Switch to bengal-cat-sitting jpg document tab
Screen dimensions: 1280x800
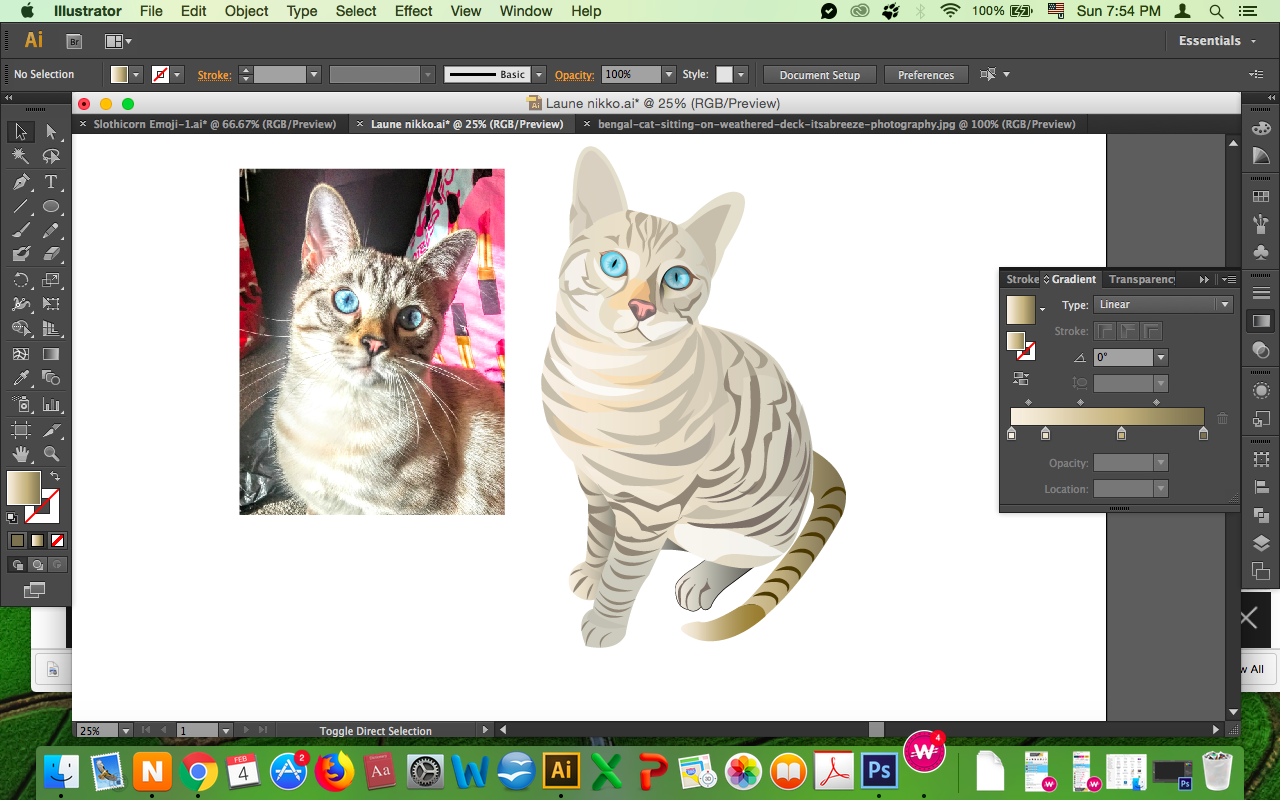click(836, 124)
